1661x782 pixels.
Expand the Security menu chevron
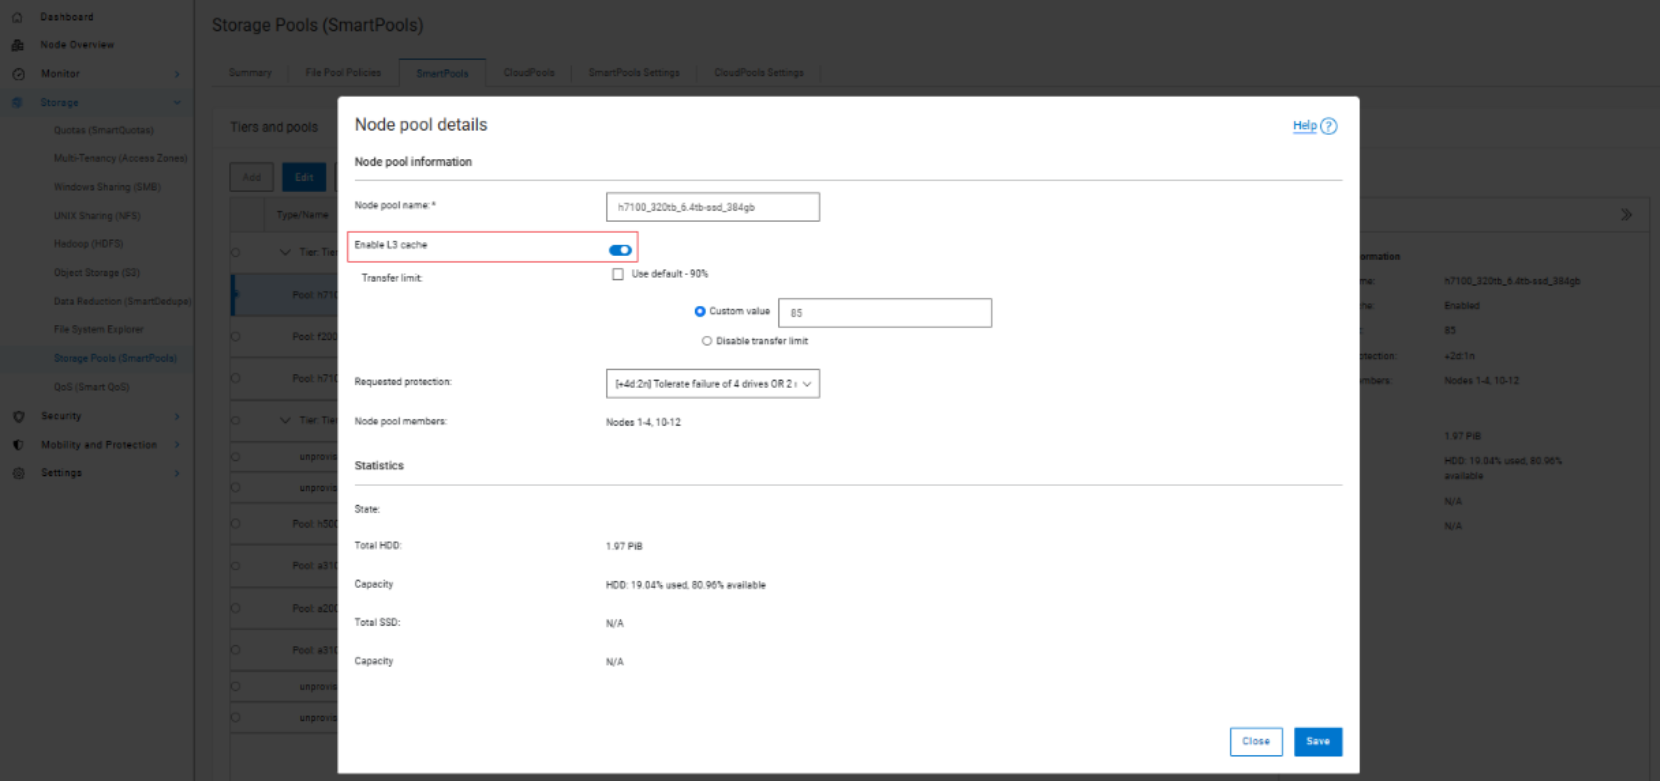[177, 416]
